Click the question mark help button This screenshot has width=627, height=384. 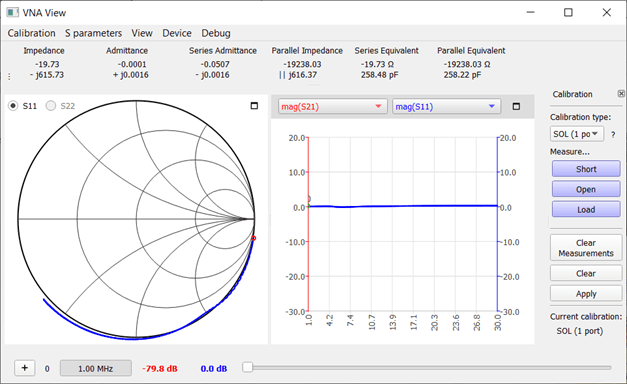click(613, 135)
